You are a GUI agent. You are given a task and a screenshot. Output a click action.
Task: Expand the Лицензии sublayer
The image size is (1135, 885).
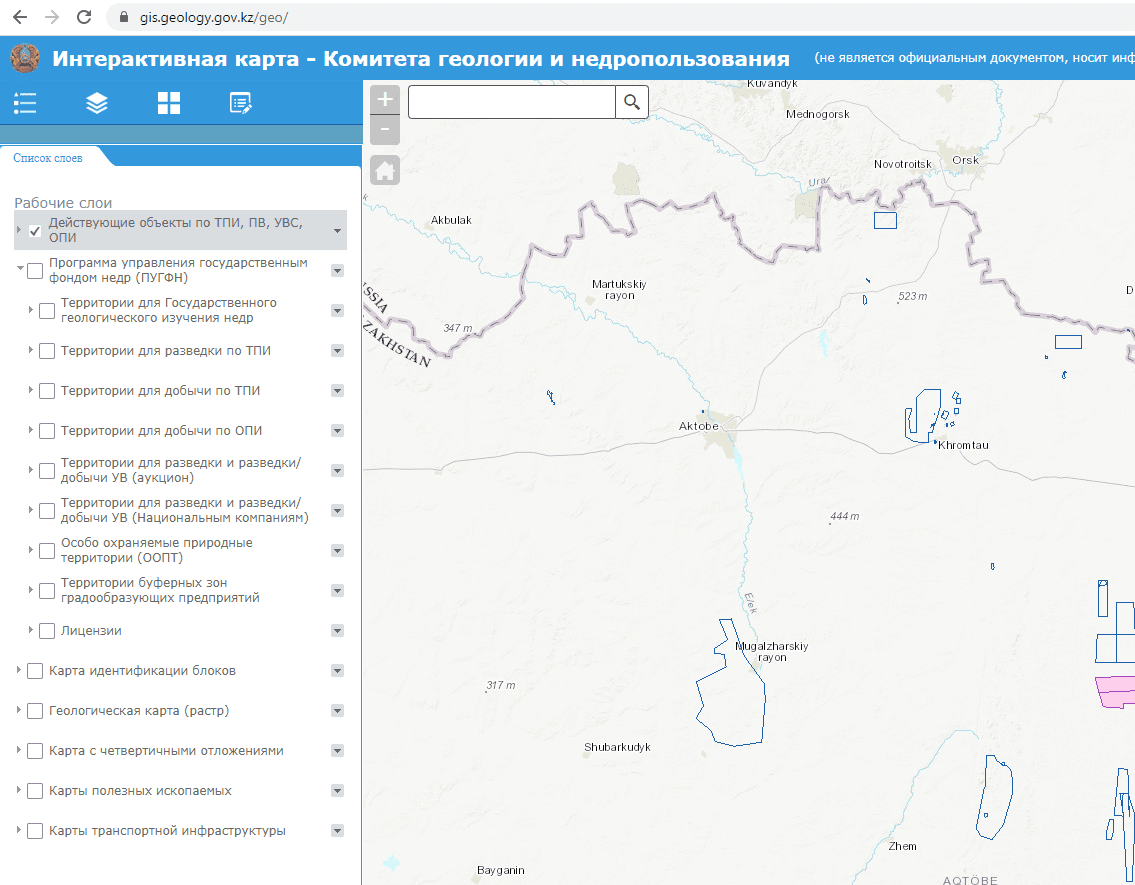30,630
